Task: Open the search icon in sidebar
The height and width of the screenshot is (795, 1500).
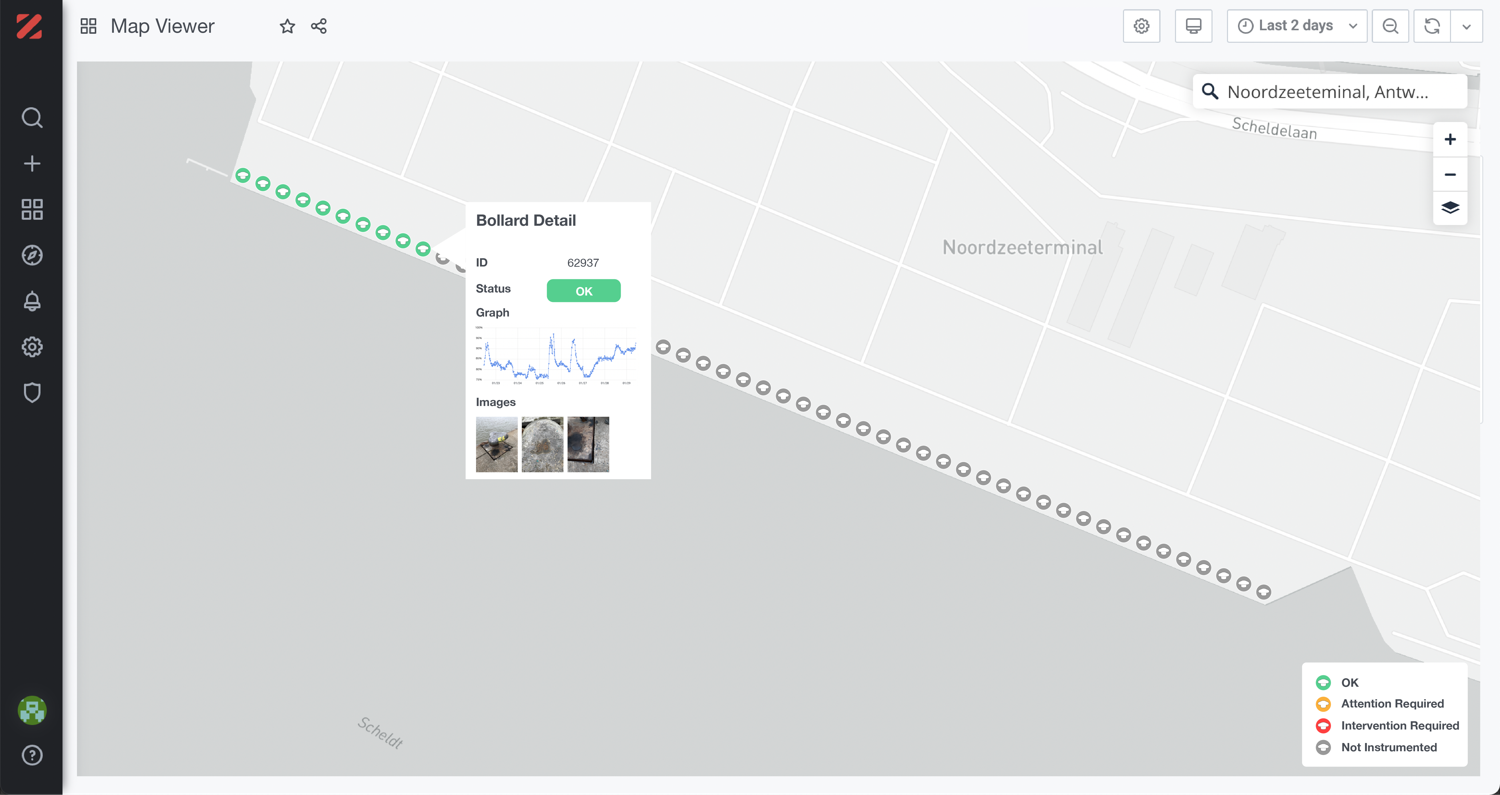Action: click(32, 118)
